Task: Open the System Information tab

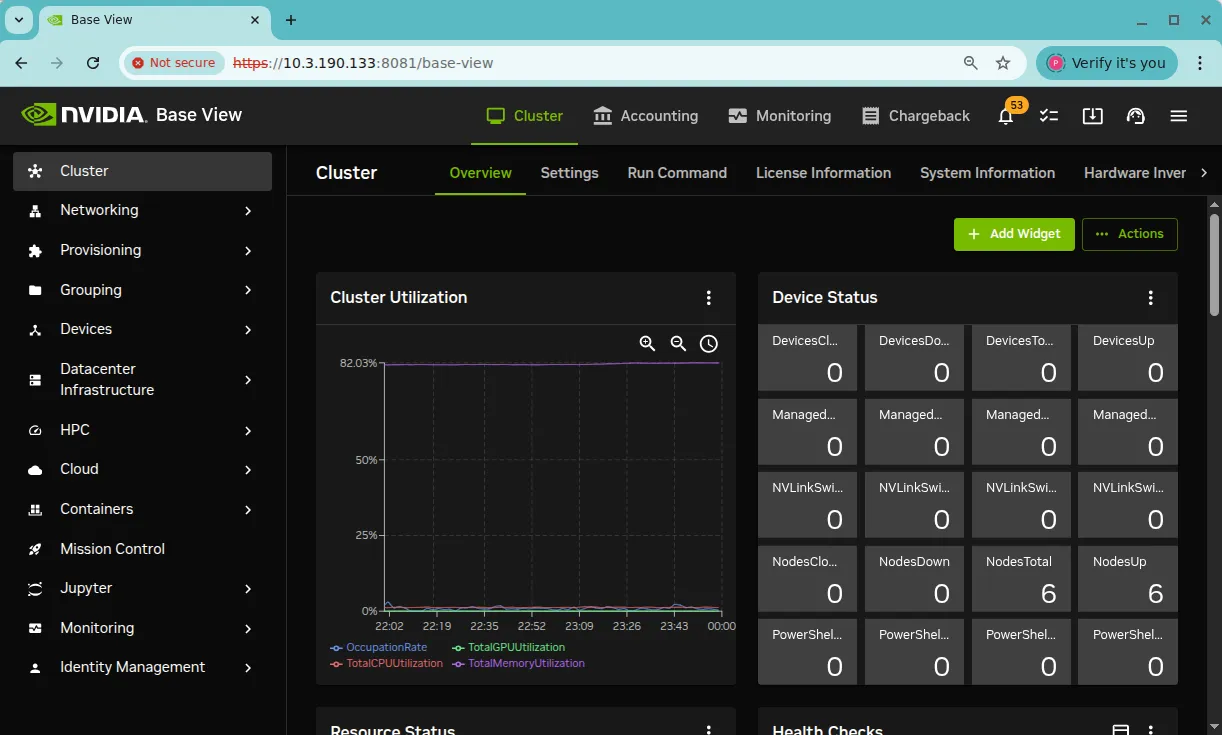Action: click(x=987, y=173)
